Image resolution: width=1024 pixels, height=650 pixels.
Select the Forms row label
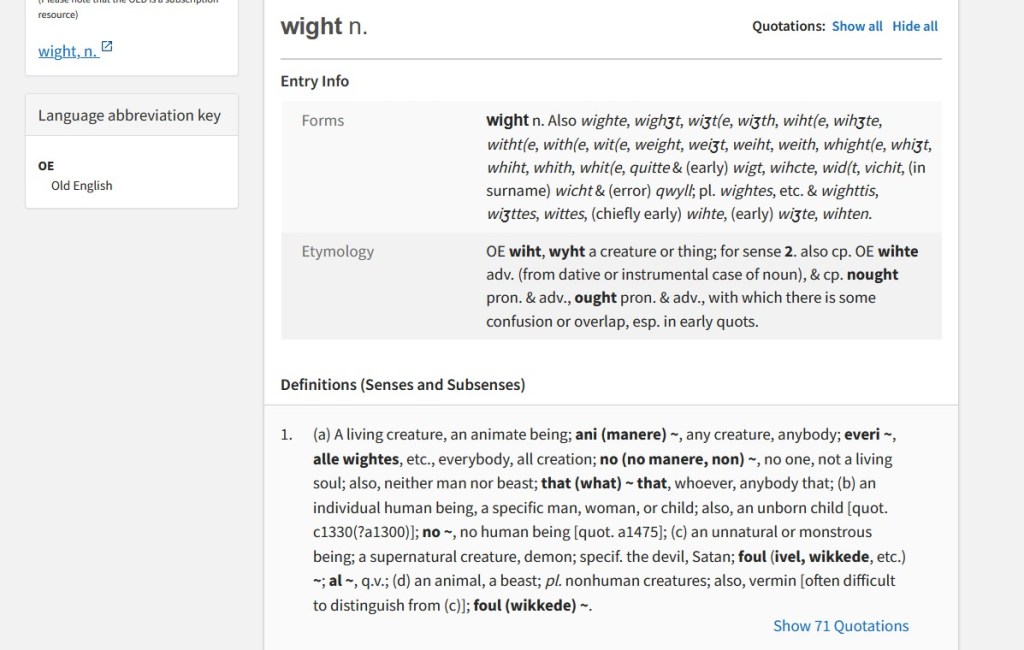[x=323, y=120]
